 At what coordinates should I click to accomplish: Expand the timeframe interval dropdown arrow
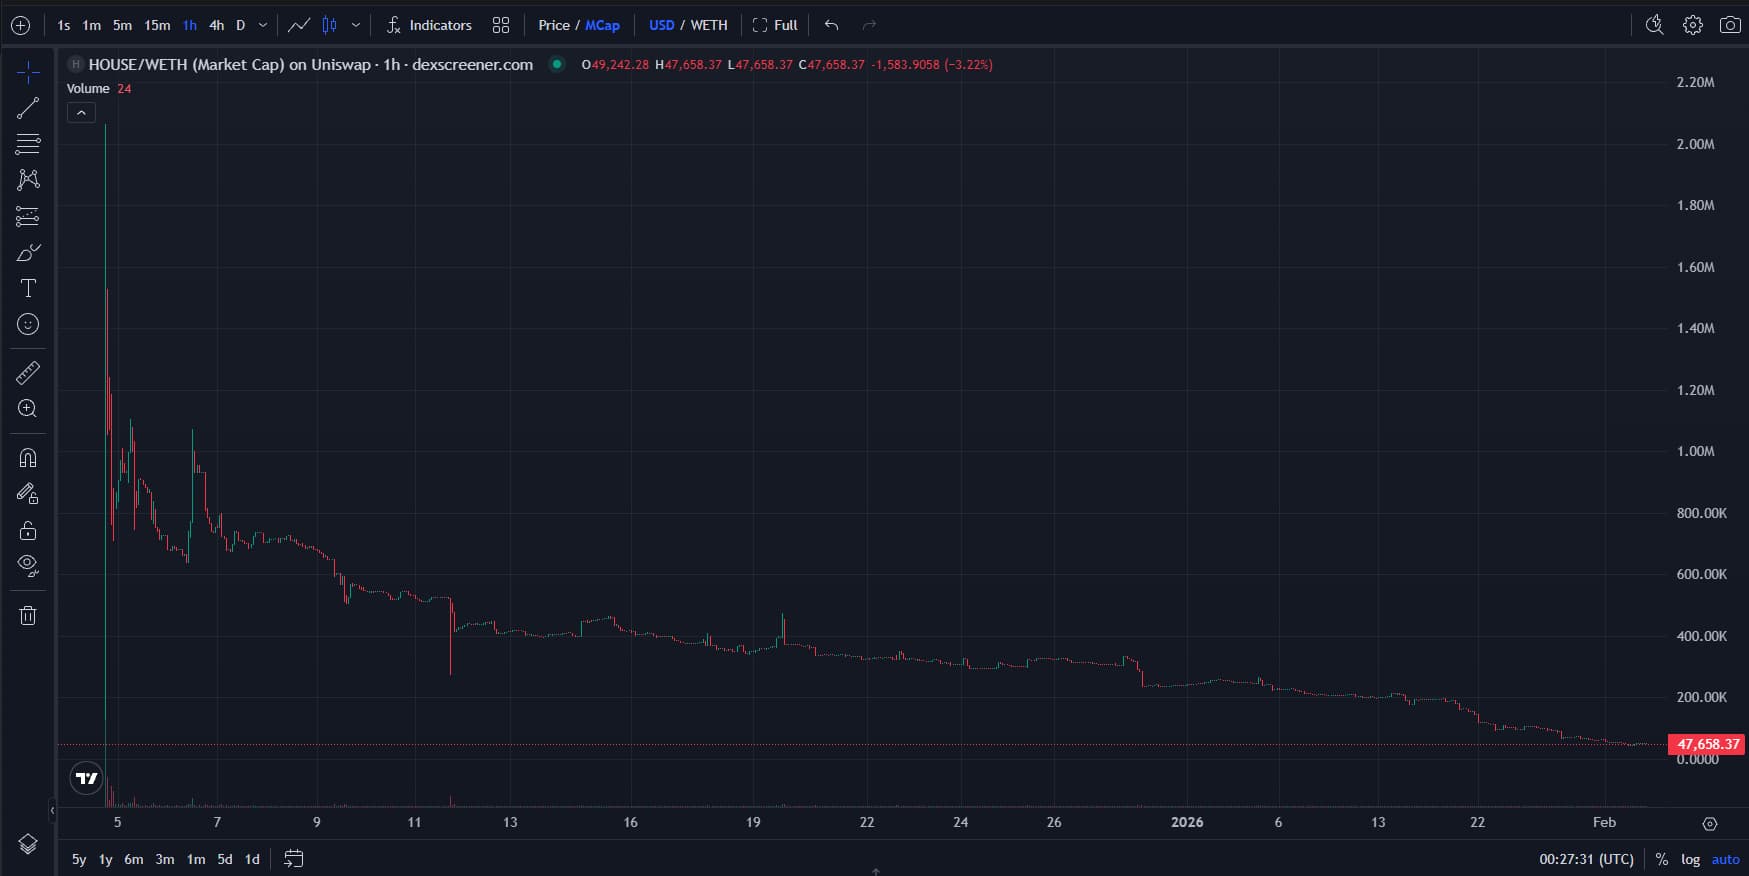pyautogui.click(x=263, y=25)
